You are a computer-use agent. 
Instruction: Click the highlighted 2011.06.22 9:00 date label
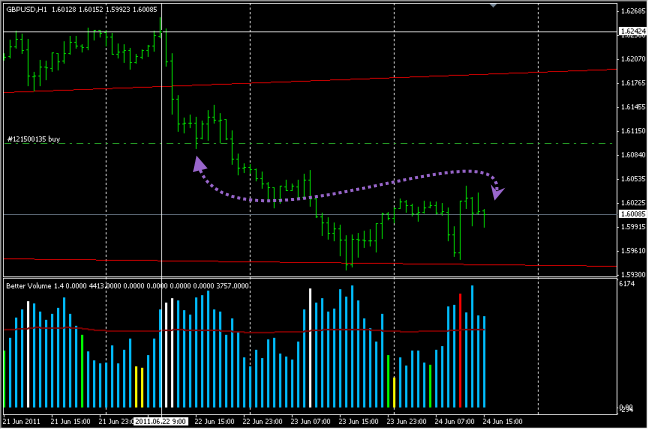(162, 421)
